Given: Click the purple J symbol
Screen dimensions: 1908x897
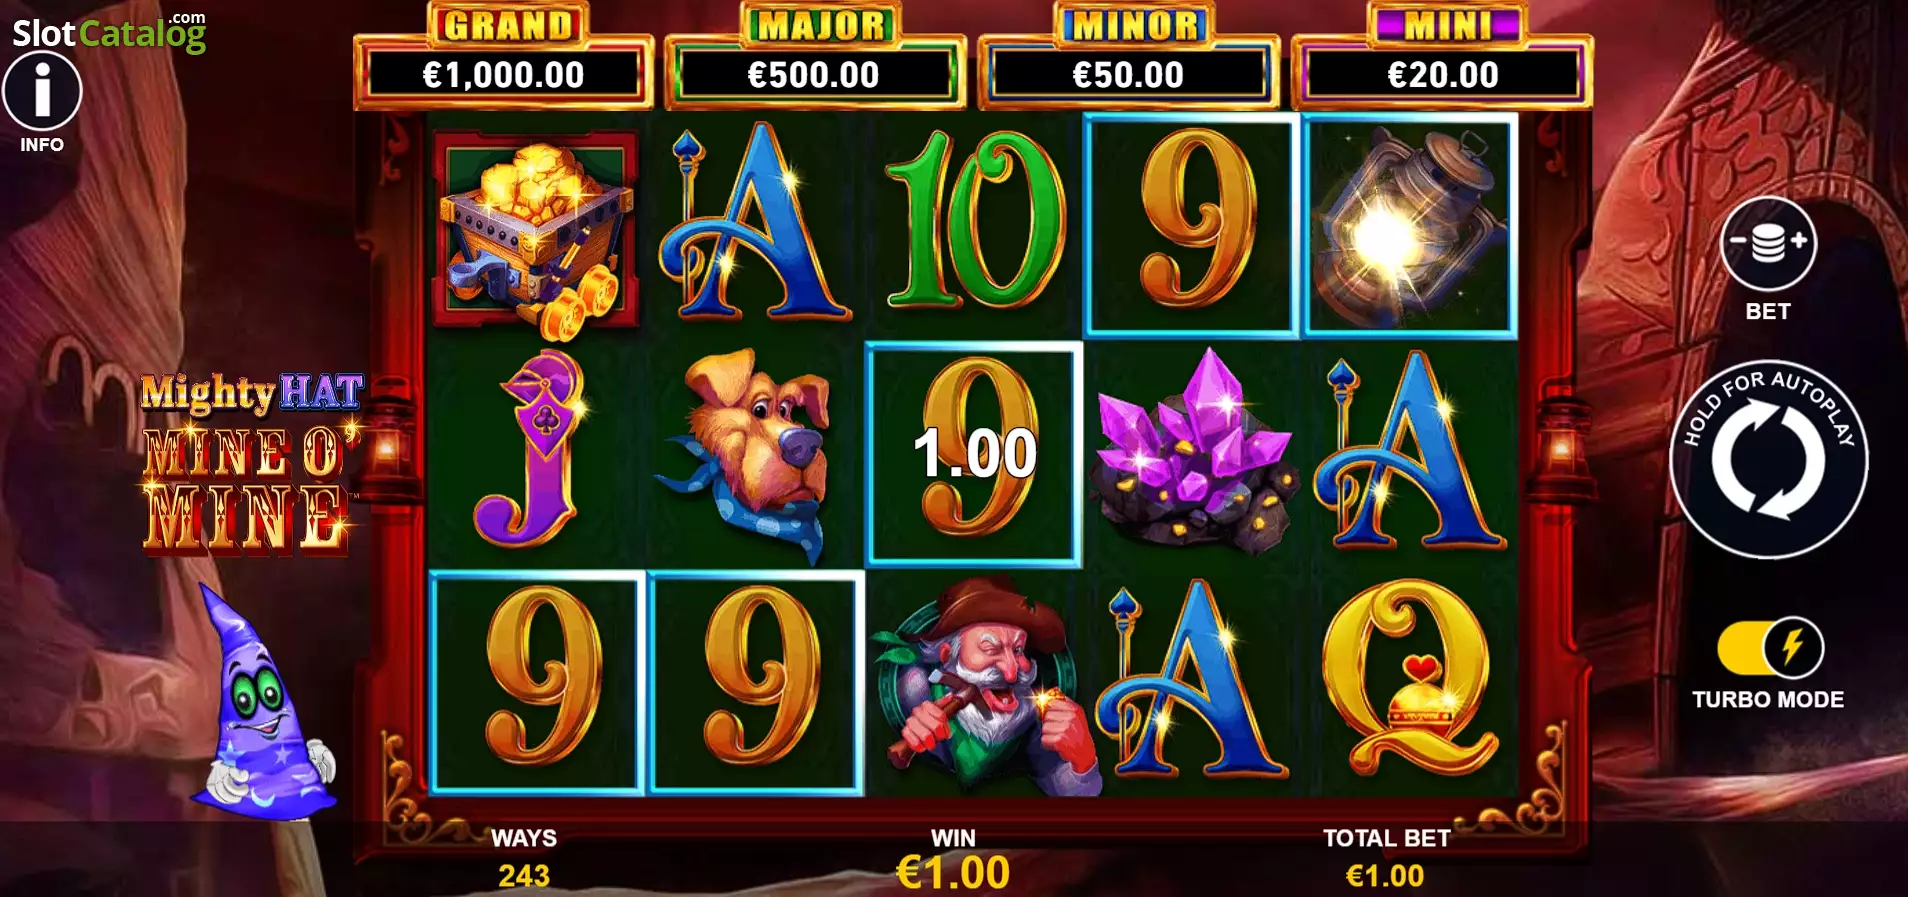Looking at the screenshot, I should pyautogui.click(x=531, y=450).
